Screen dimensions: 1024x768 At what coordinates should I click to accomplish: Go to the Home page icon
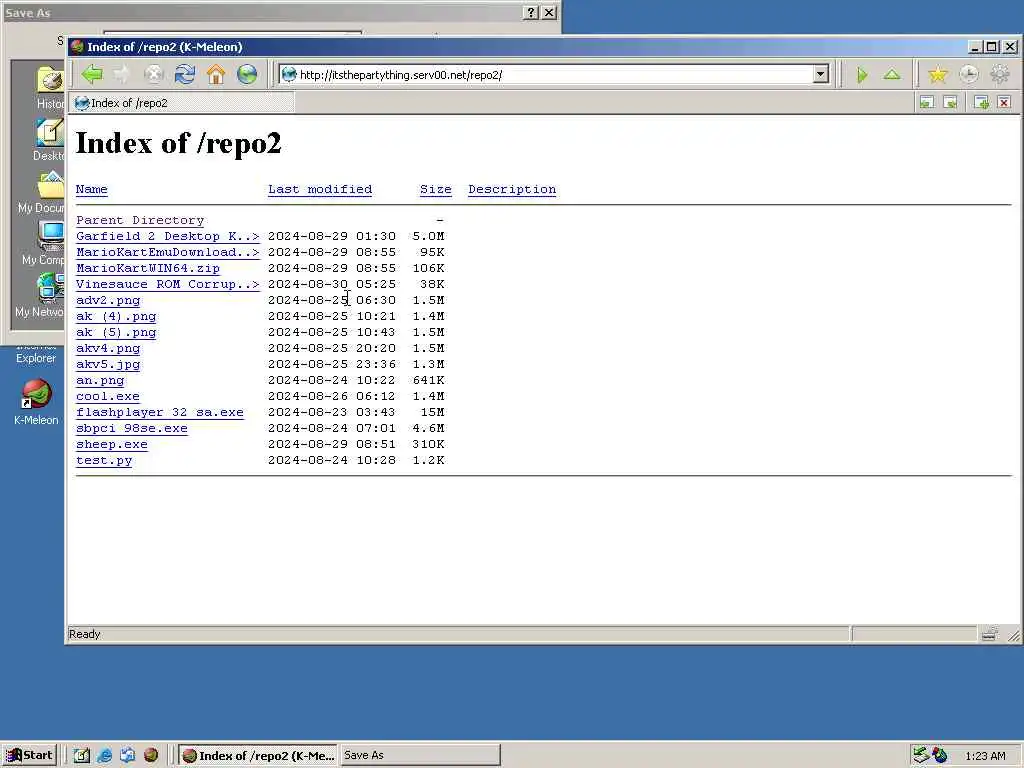click(x=216, y=74)
